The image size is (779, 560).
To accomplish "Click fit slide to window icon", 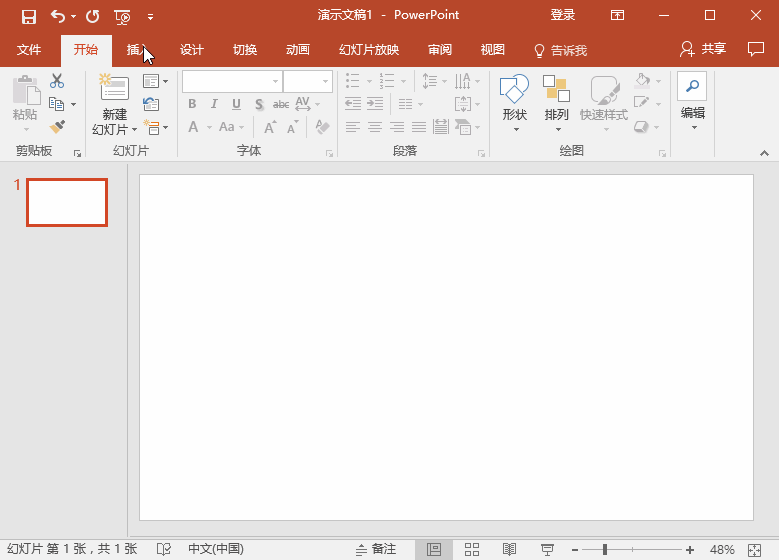I will [754, 550].
